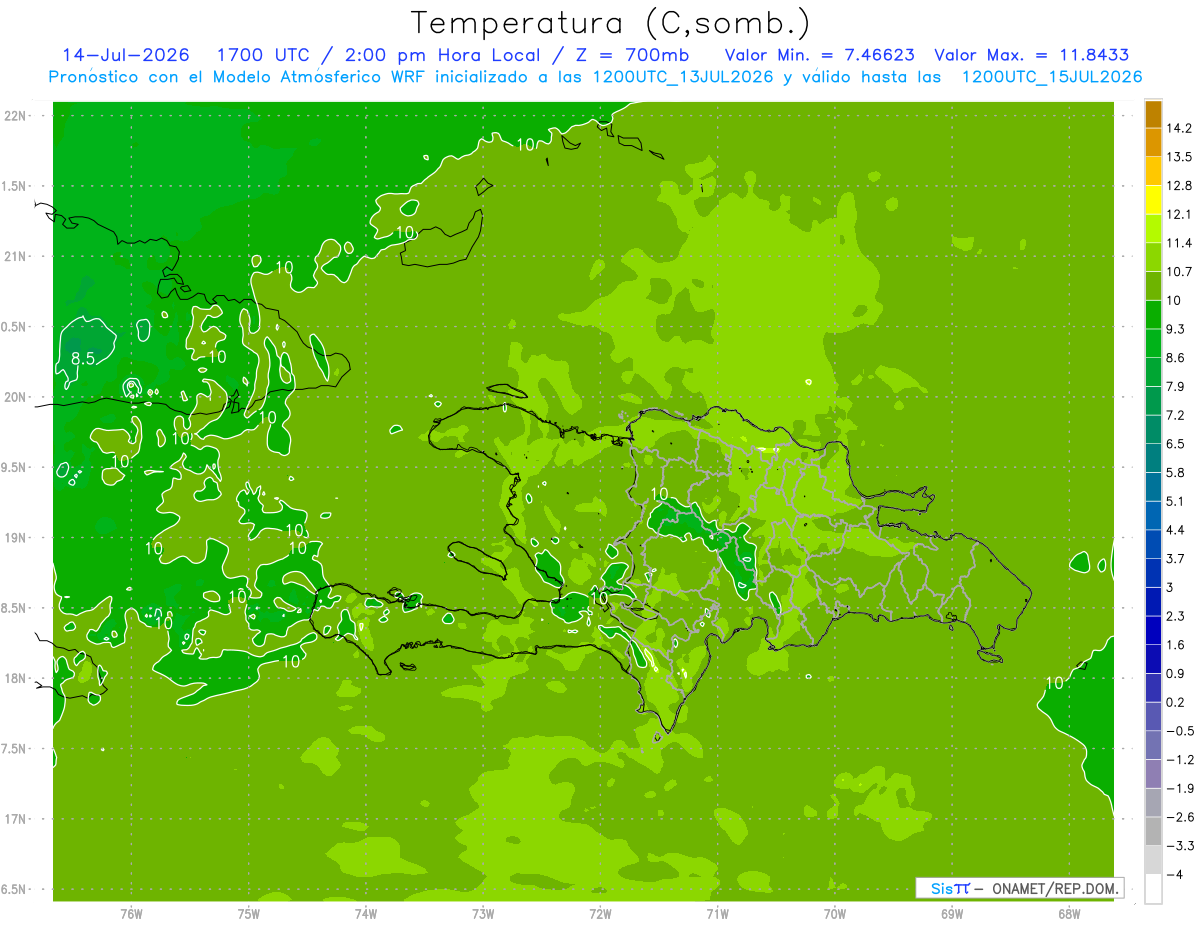Click the '11.4' colorbar scale value
Viewport: 1200px width, 927px height.
1179,243
